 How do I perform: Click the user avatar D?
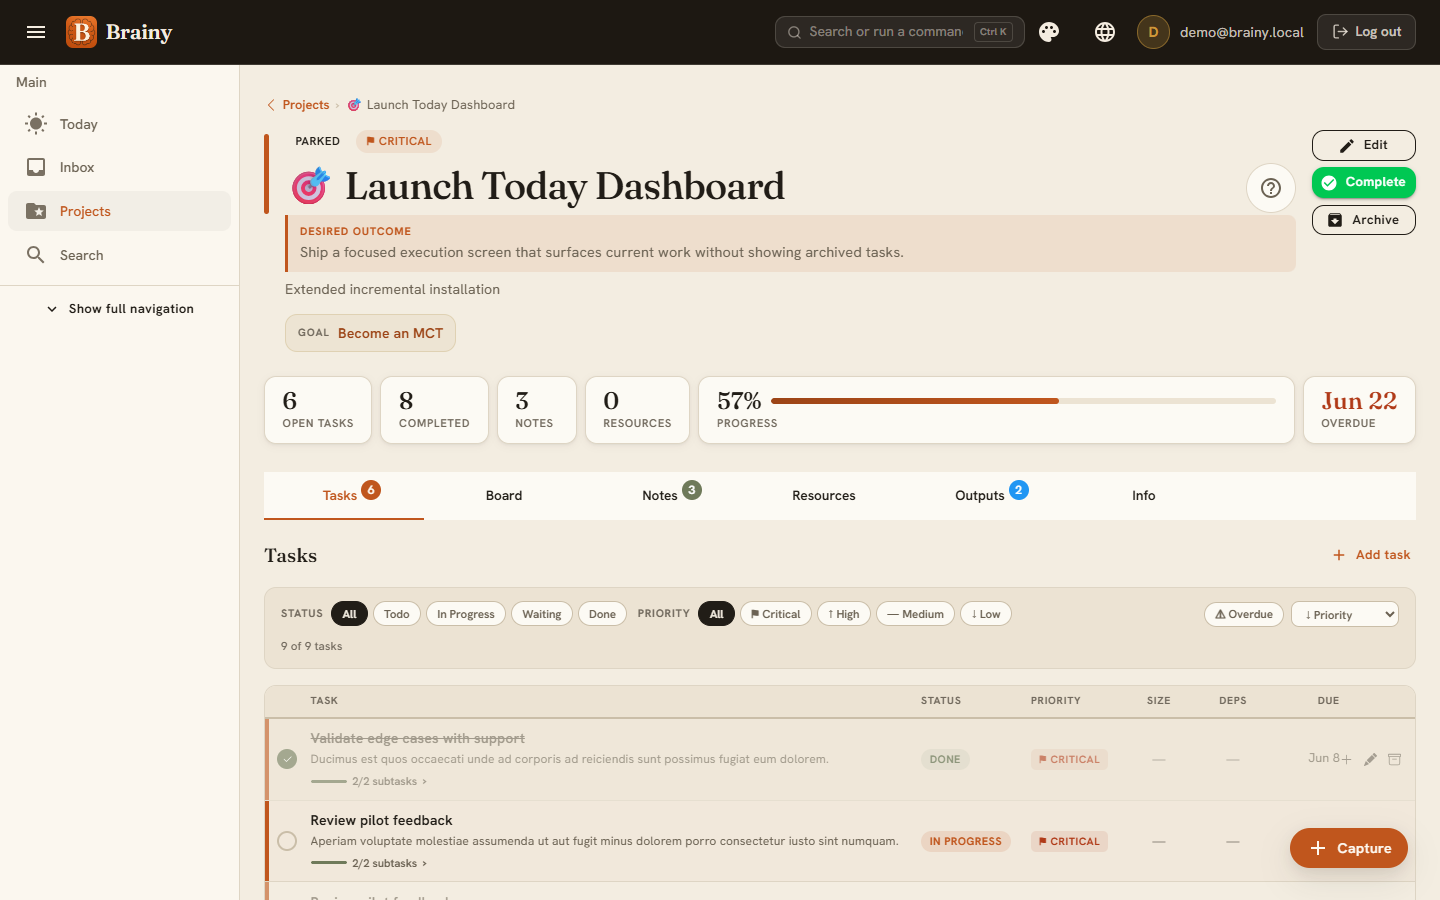[x=1153, y=32]
